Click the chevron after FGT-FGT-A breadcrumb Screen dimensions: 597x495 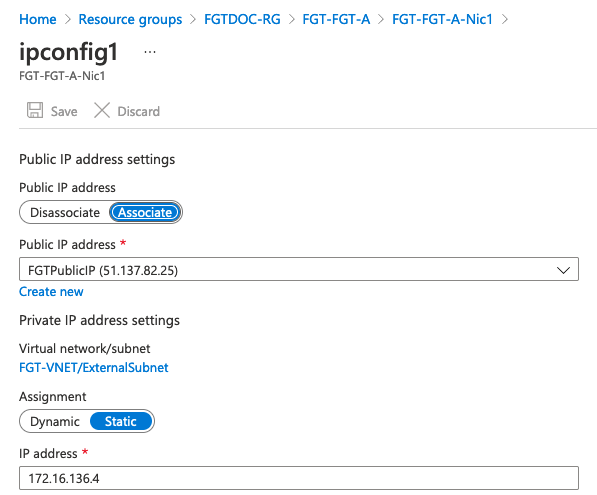tap(381, 19)
